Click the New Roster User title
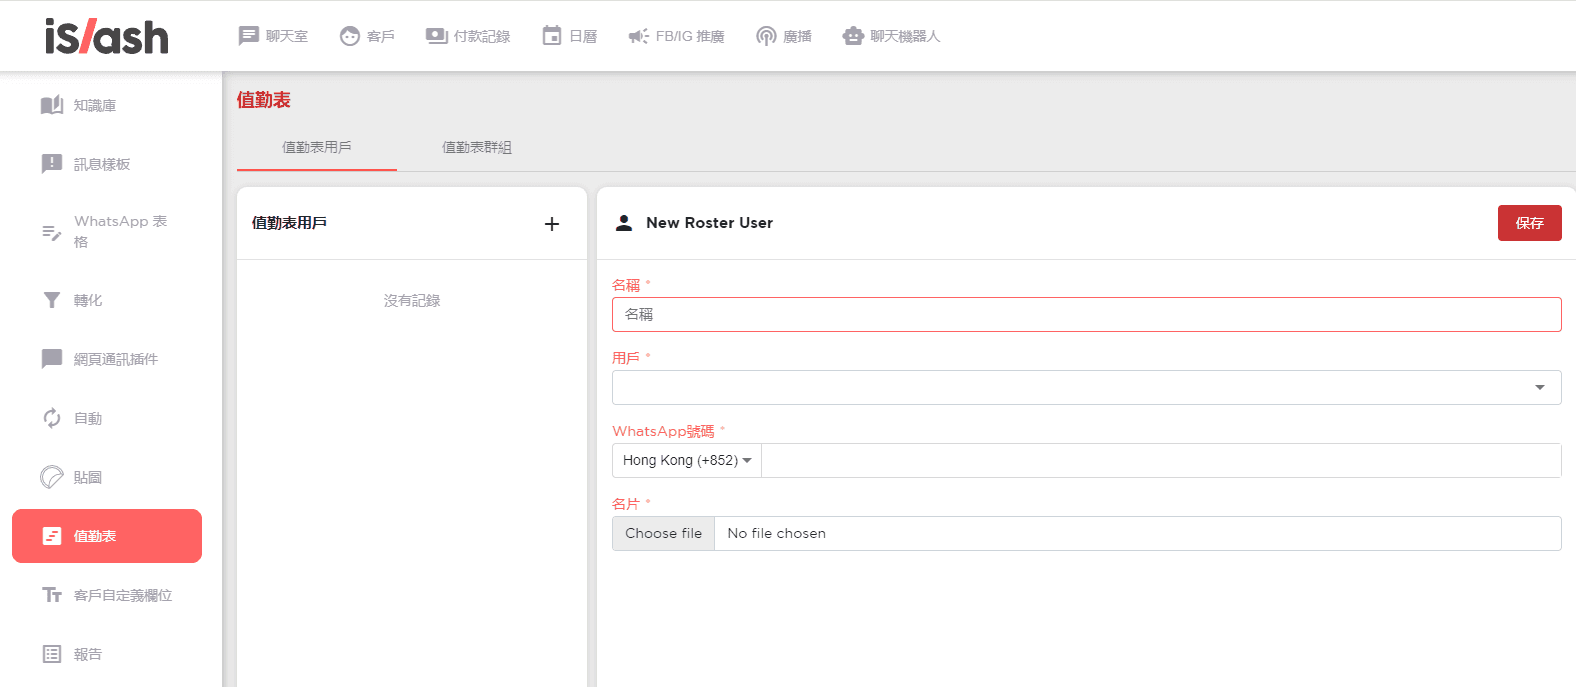This screenshot has width=1576, height=687. 709,223
